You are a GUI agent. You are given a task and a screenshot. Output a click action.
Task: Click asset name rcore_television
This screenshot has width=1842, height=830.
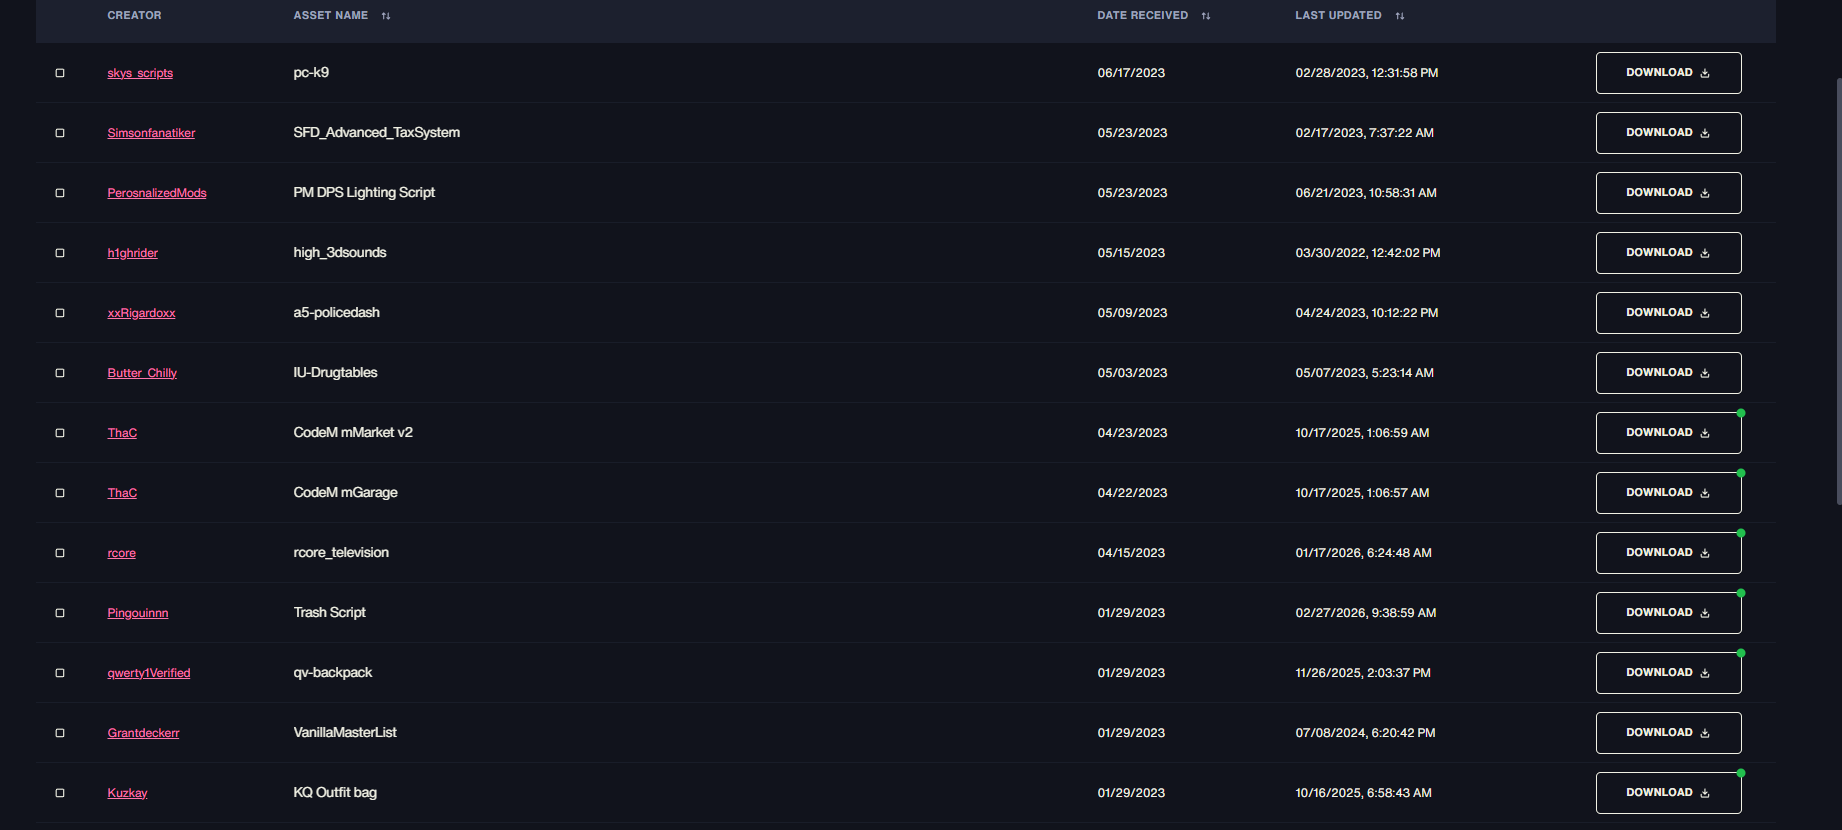pos(341,553)
